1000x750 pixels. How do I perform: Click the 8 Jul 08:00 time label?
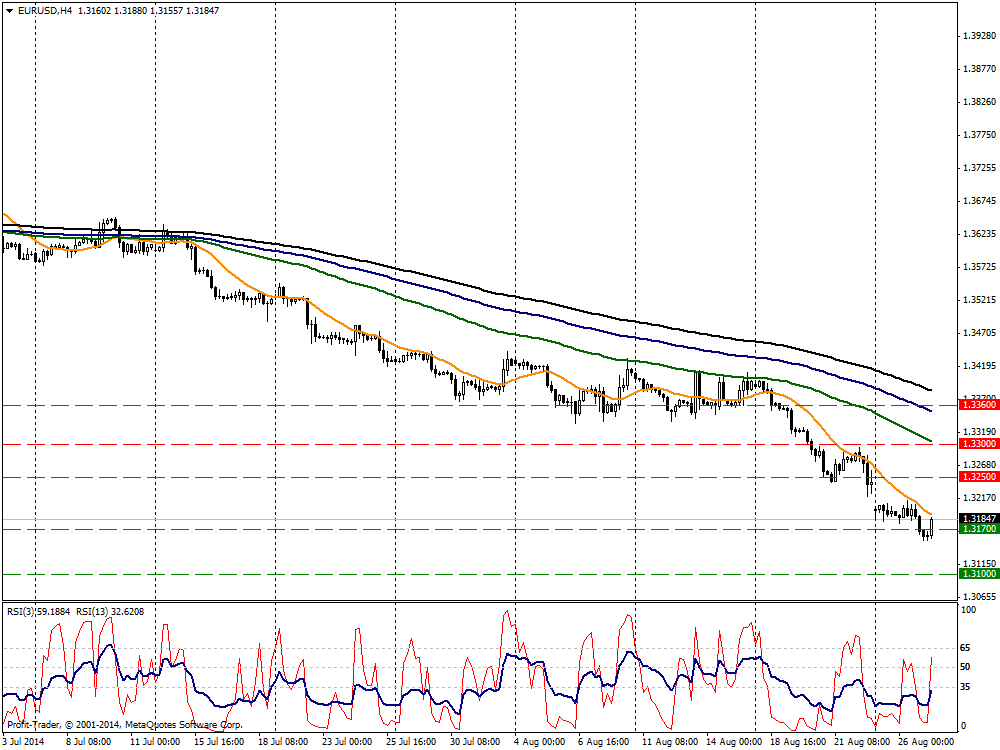(89, 742)
